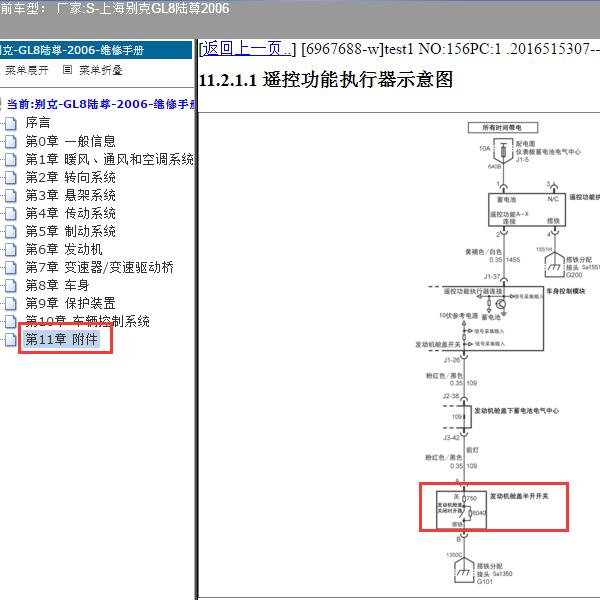The width and height of the screenshot is (600, 600).
Task: Select 第8章 车身 chapter
Action: click(57, 285)
